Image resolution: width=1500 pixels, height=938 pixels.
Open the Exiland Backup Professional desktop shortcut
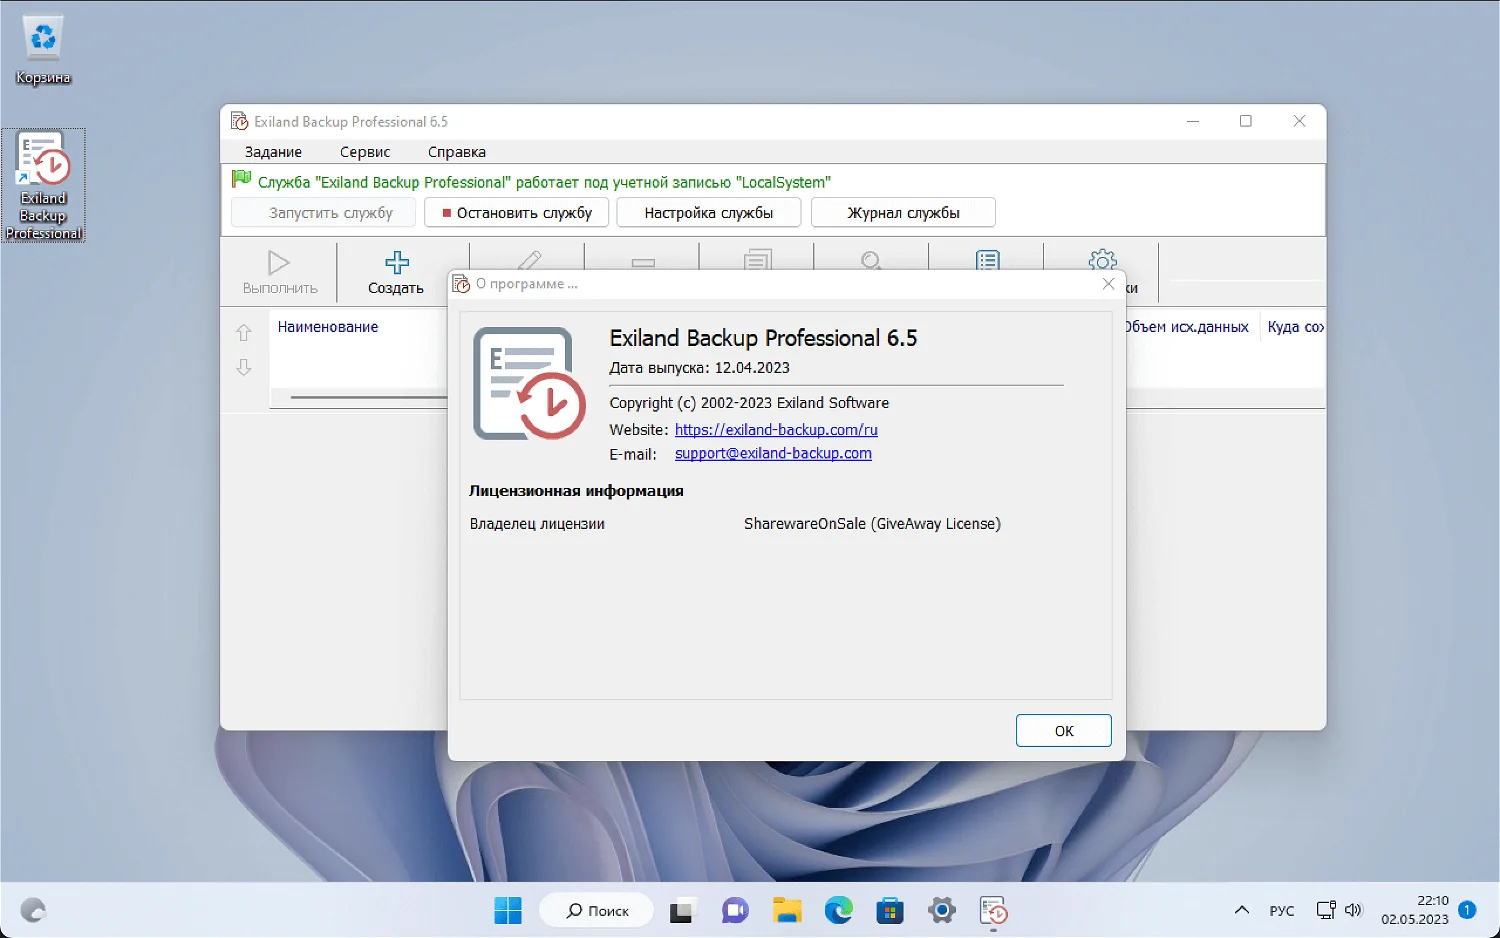pyautogui.click(x=43, y=186)
